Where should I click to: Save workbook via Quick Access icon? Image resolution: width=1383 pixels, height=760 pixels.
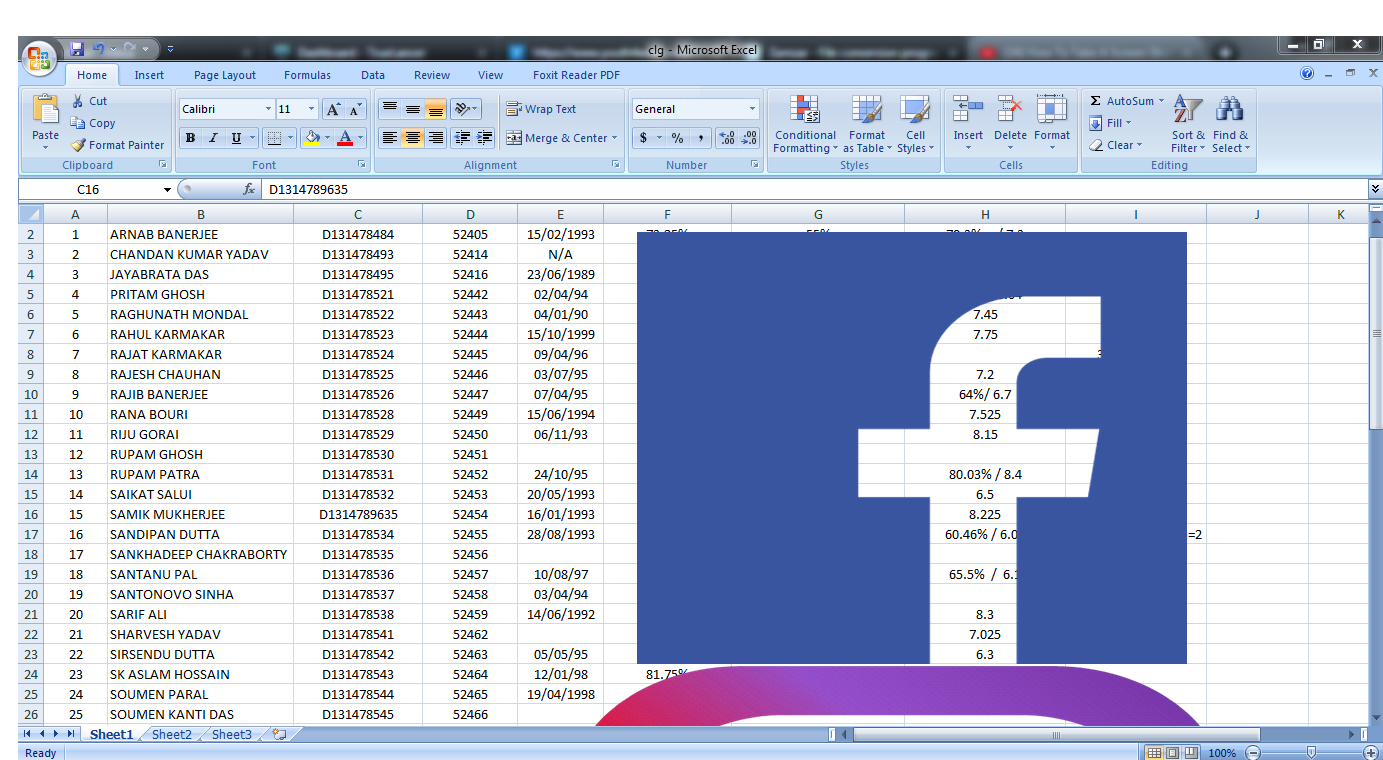click(x=77, y=48)
